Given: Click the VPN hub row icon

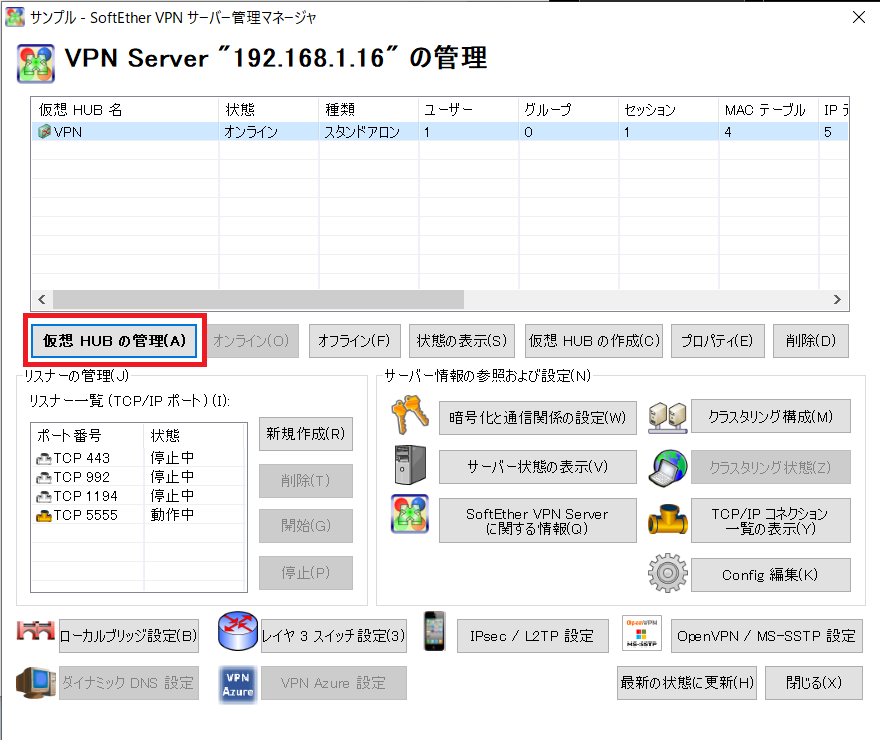Looking at the screenshot, I should click(44, 132).
